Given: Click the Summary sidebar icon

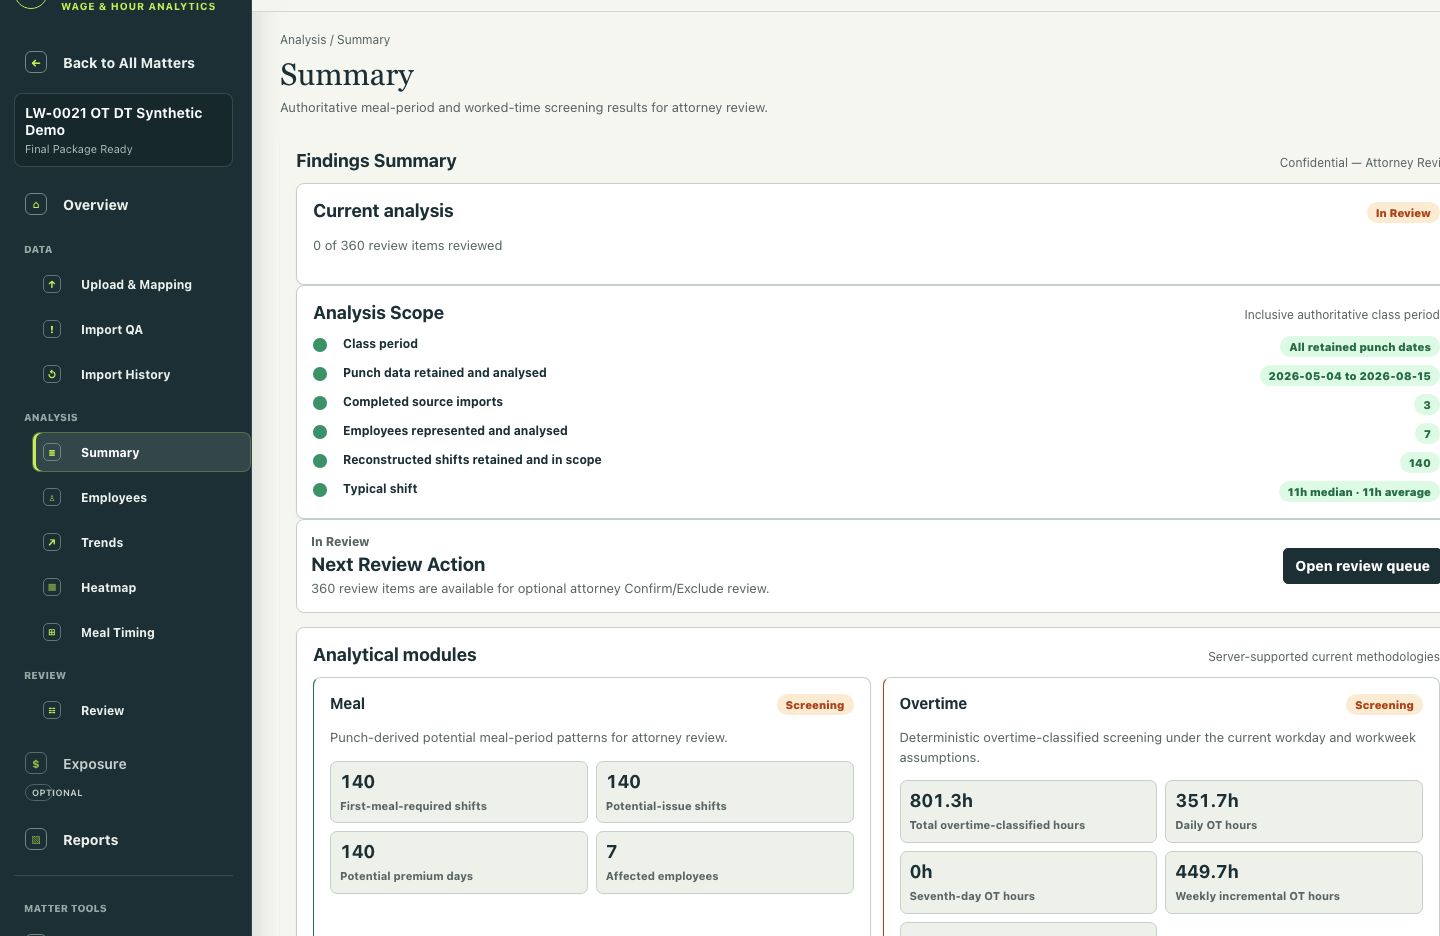Looking at the screenshot, I should point(52,453).
